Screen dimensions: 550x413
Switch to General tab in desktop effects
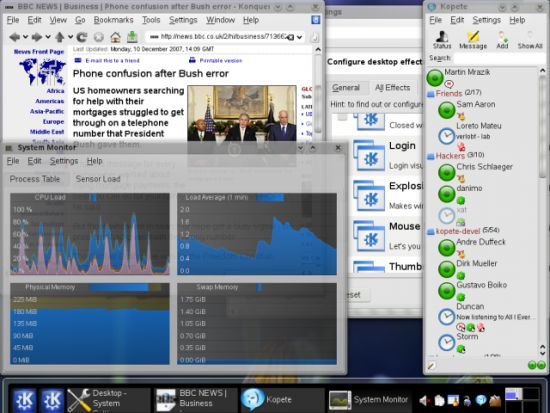[346, 87]
